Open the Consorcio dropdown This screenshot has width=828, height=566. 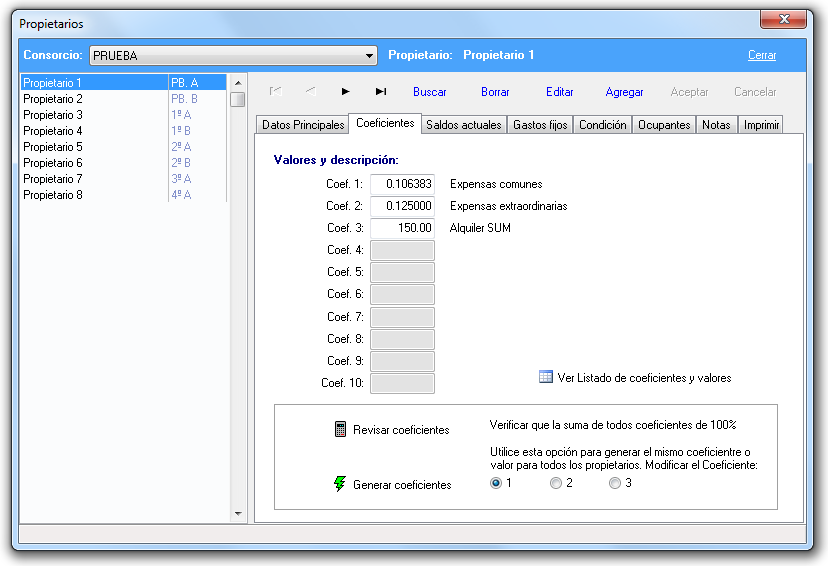tap(369, 56)
